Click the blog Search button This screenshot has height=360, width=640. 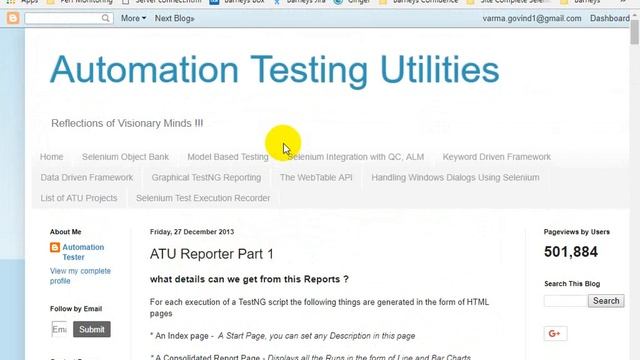point(606,301)
